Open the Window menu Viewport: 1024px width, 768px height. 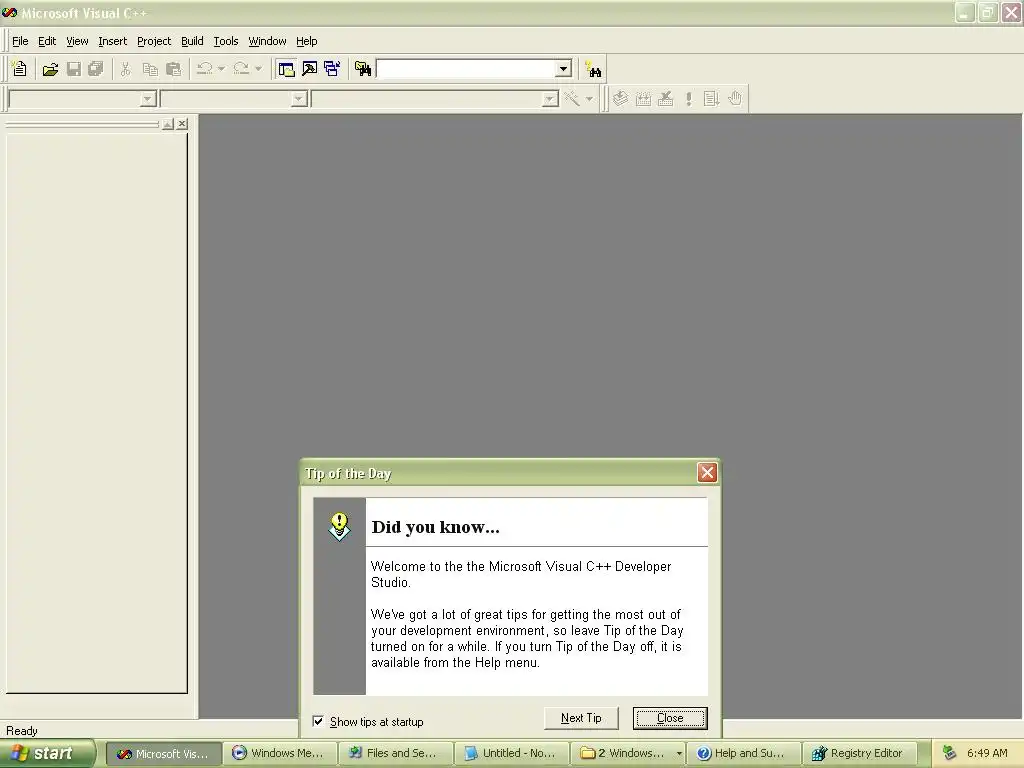coord(267,41)
